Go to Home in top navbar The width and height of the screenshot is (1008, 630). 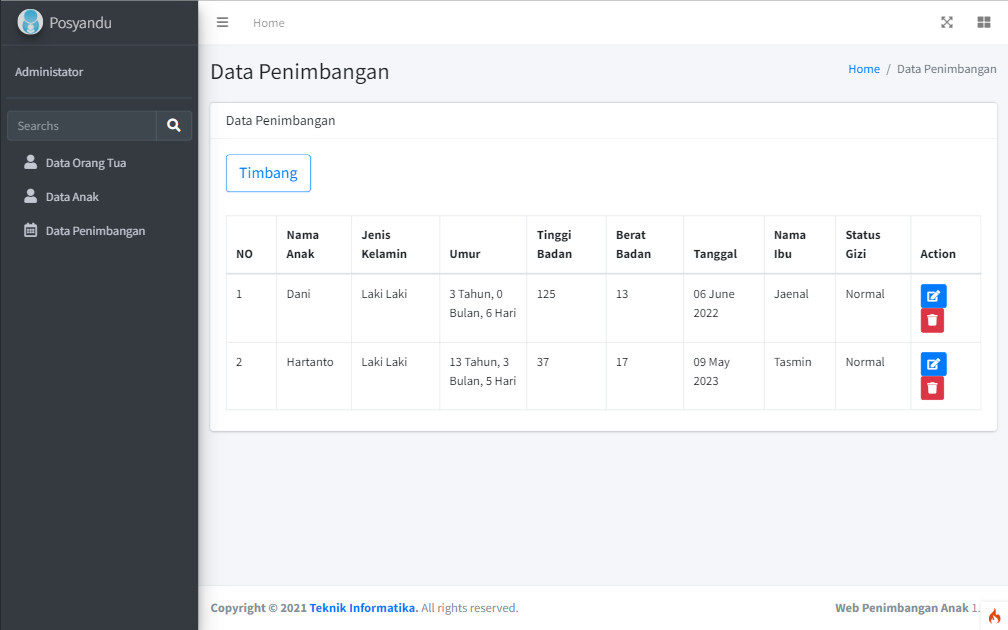(x=268, y=23)
